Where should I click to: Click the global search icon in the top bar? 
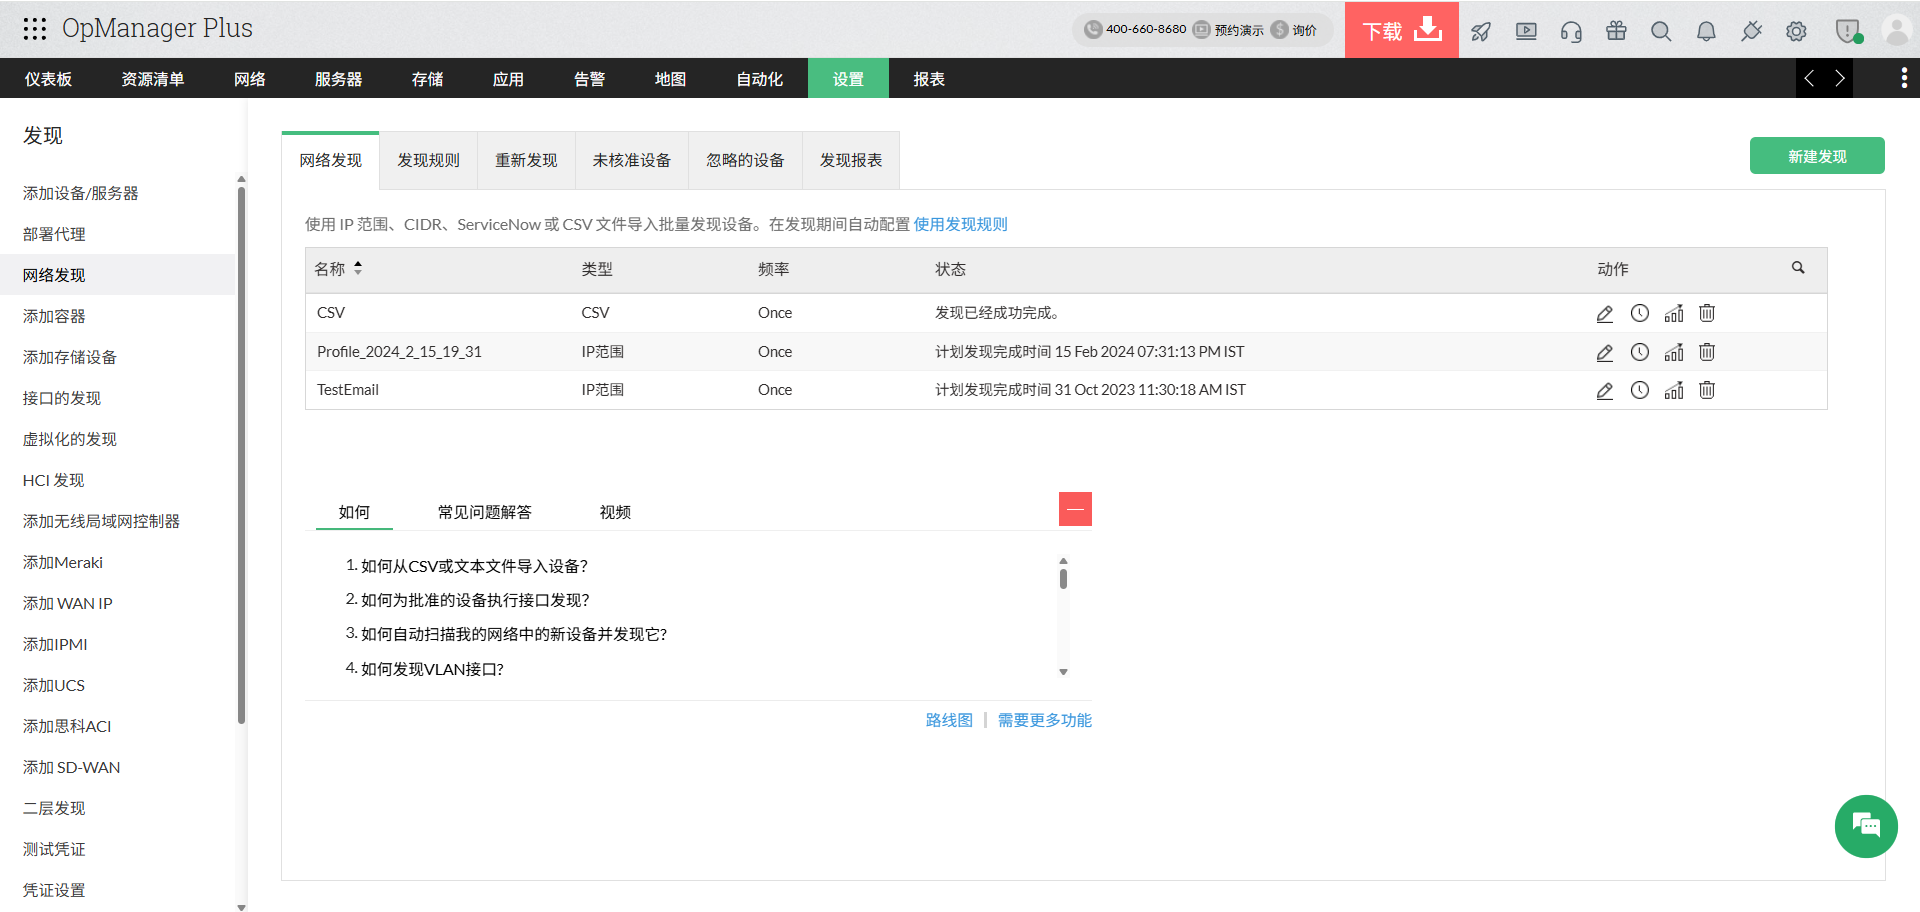1661,31
